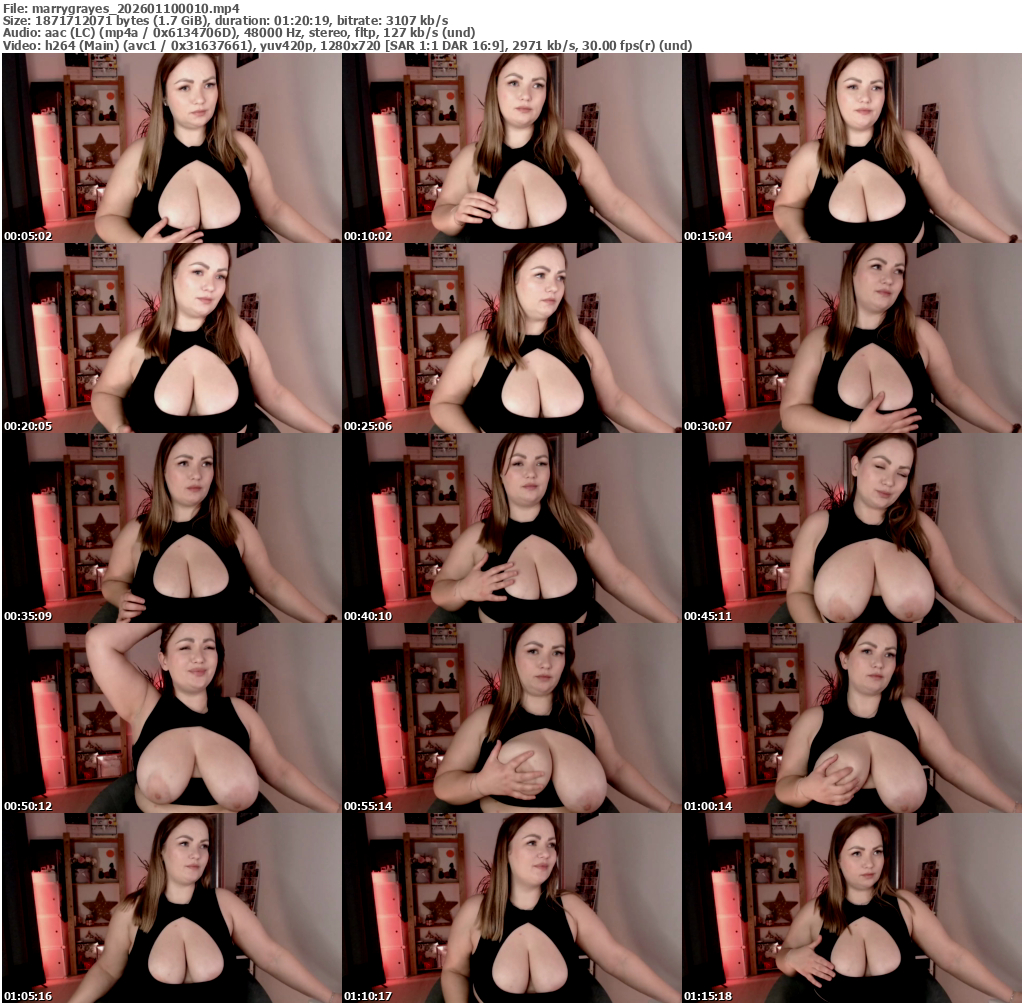Select the thumbnail at 00:30:07

852,337
